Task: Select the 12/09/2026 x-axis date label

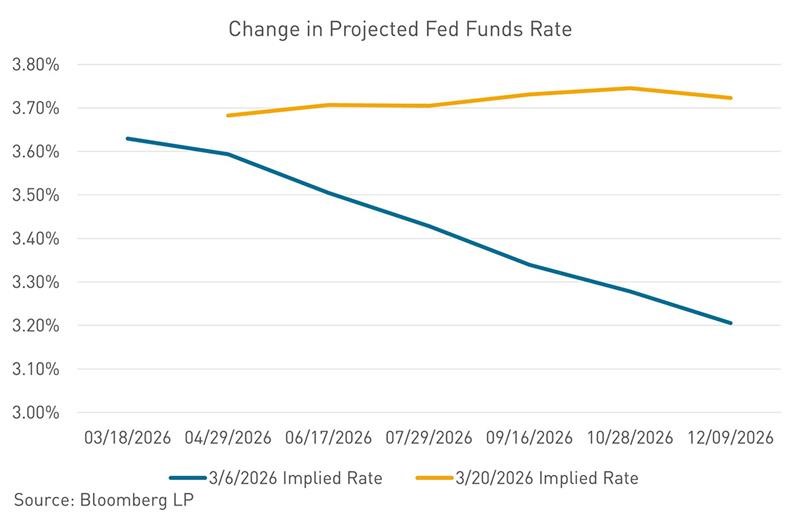Action: (x=731, y=438)
